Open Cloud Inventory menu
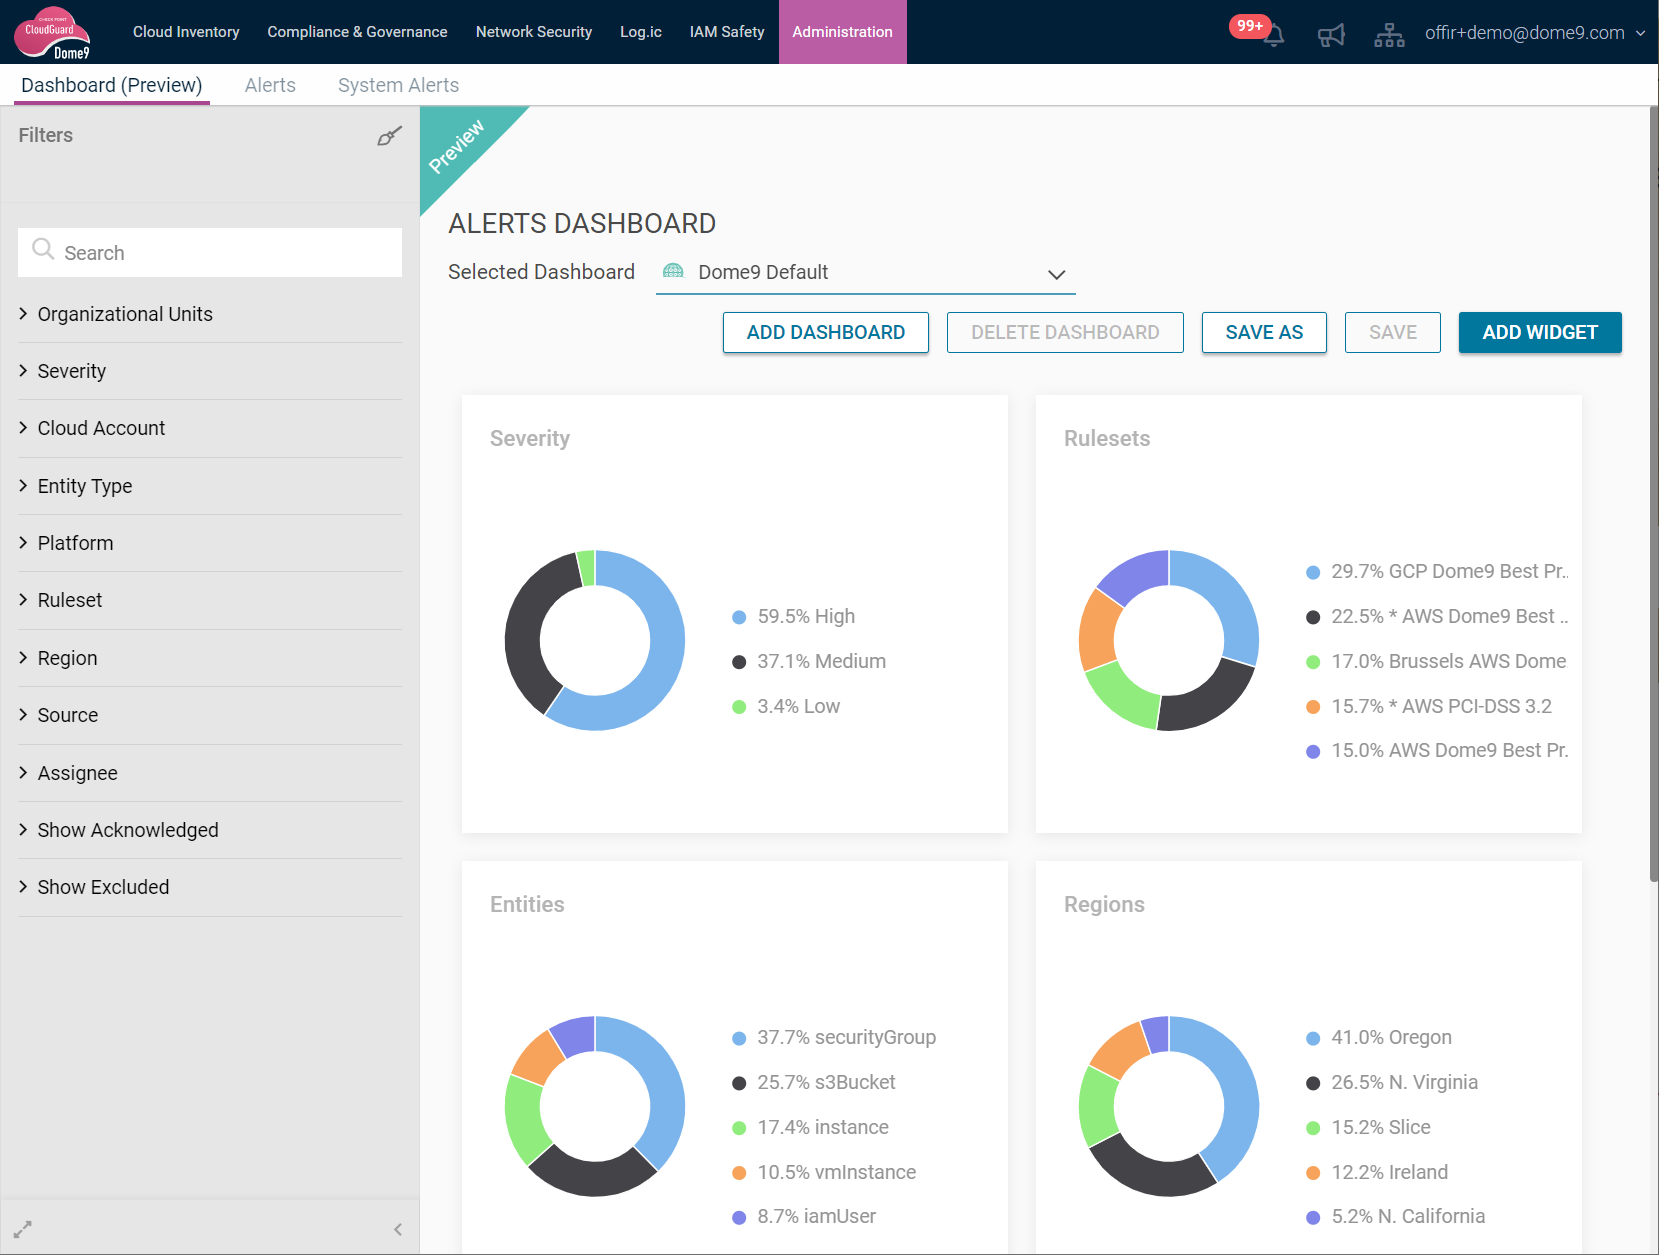 click(186, 32)
